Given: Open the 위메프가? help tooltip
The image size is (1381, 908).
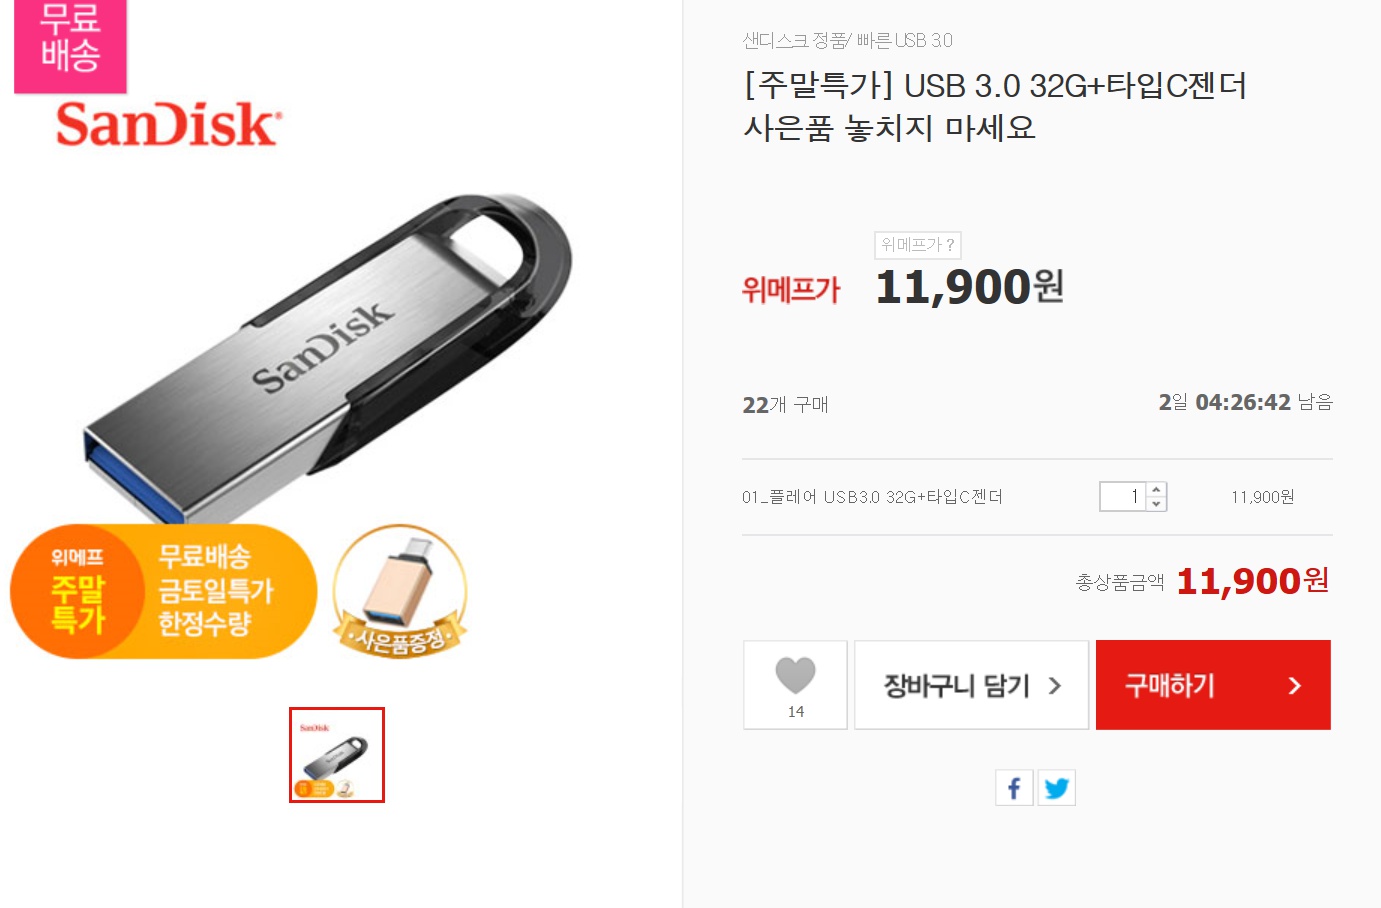Looking at the screenshot, I should [917, 245].
